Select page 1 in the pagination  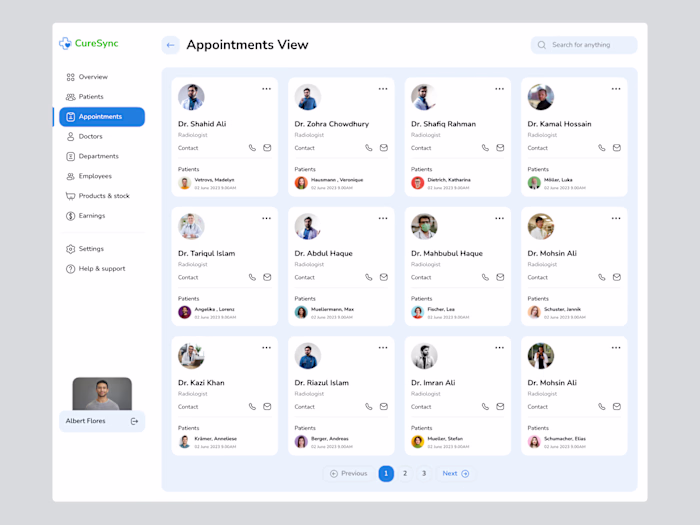(386, 474)
